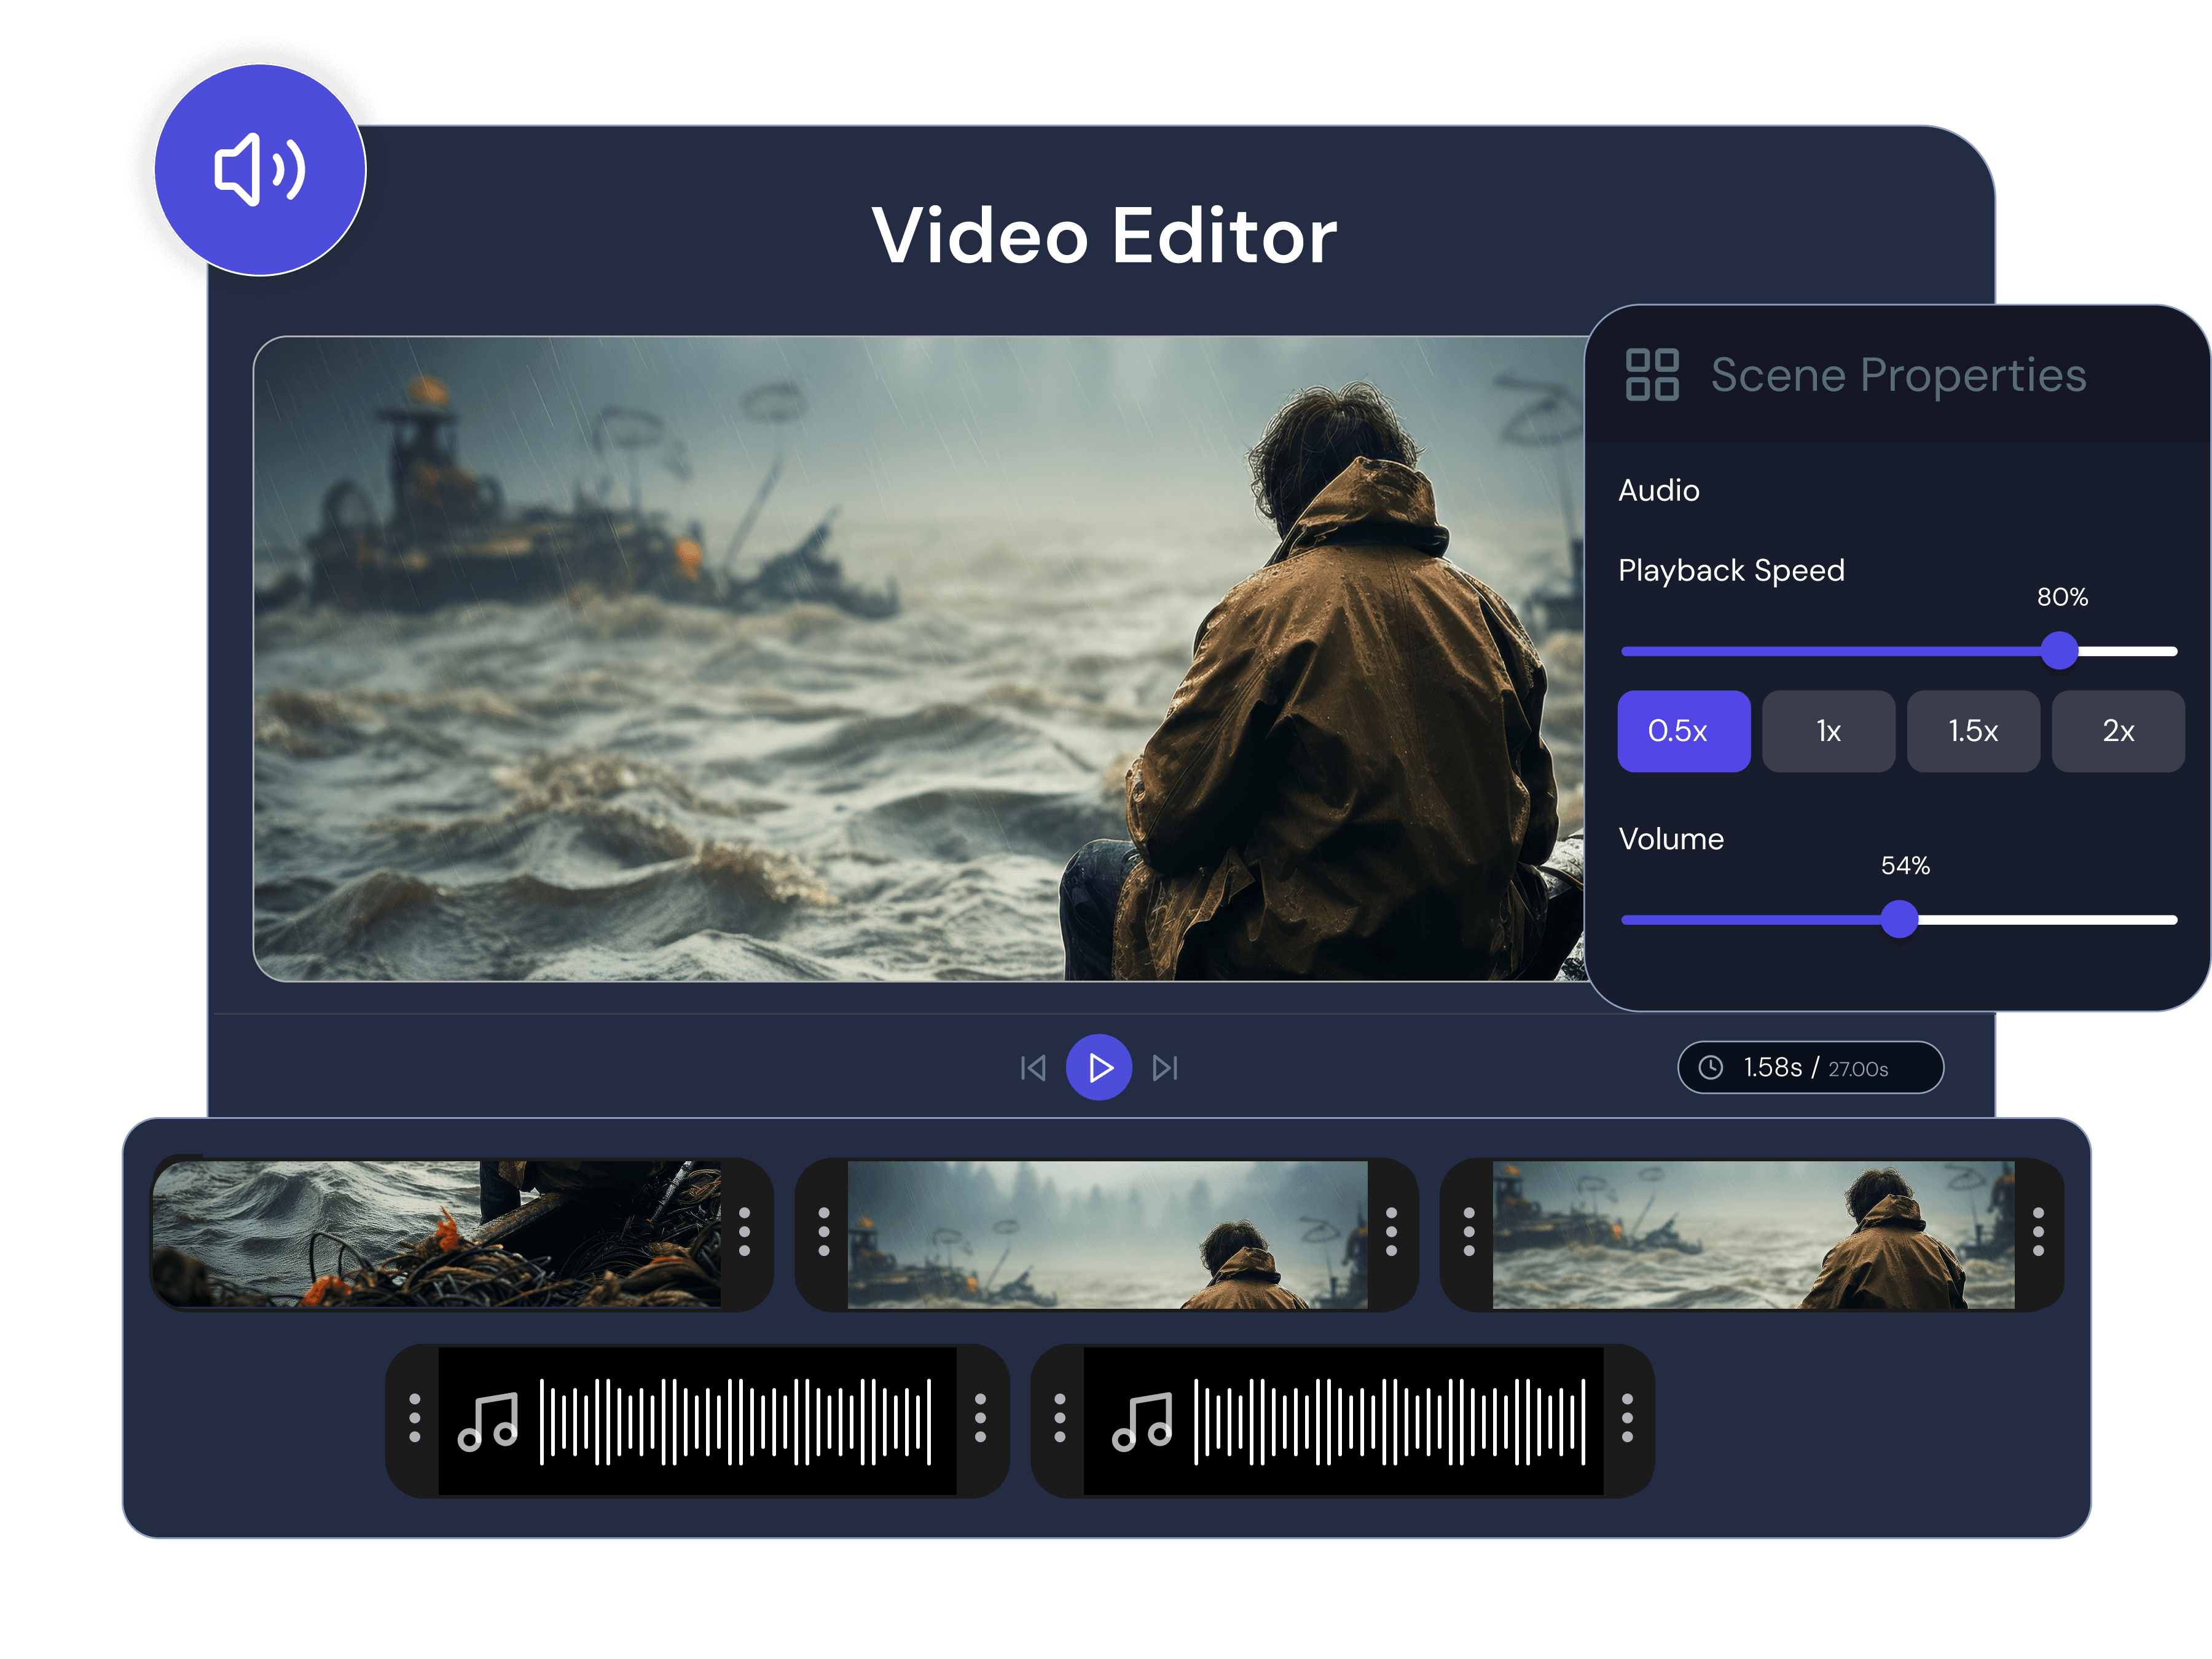The width and height of the screenshot is (2212, 1659).
Task: Skip to previous scene
Action: tap(1033, 1068)
